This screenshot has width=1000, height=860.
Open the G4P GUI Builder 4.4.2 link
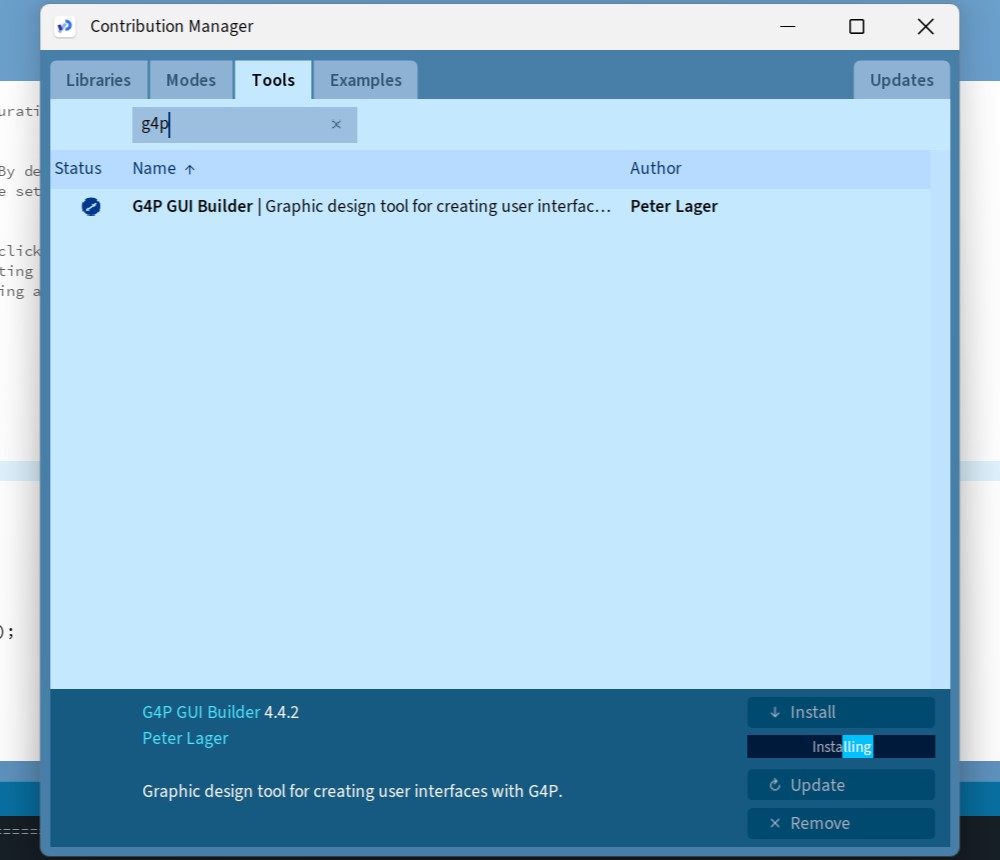coord(201,712)
